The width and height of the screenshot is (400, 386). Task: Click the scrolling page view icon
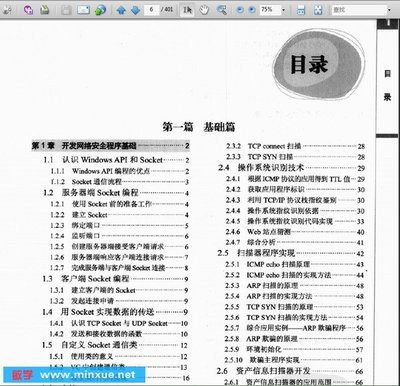[301, 10]
